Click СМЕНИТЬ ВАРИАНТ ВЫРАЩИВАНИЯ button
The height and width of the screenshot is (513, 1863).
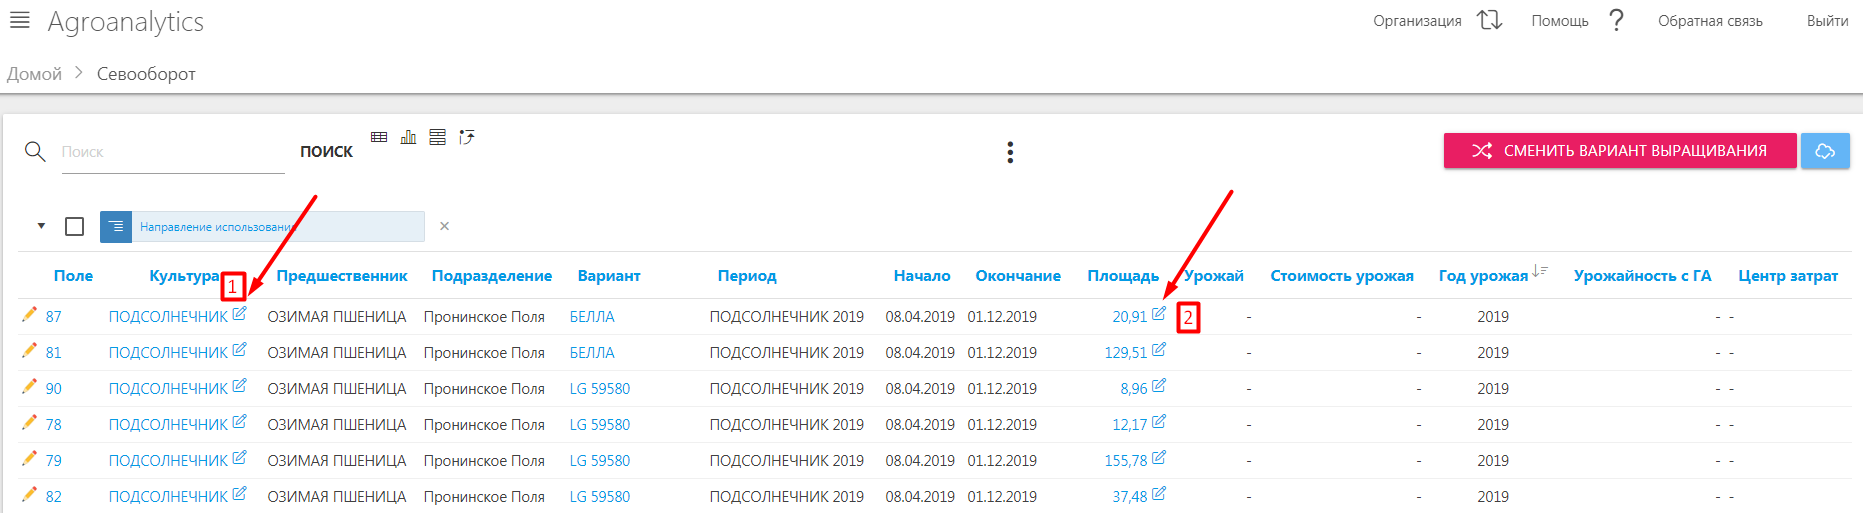pyautogui.click(x=1619, y=151)
